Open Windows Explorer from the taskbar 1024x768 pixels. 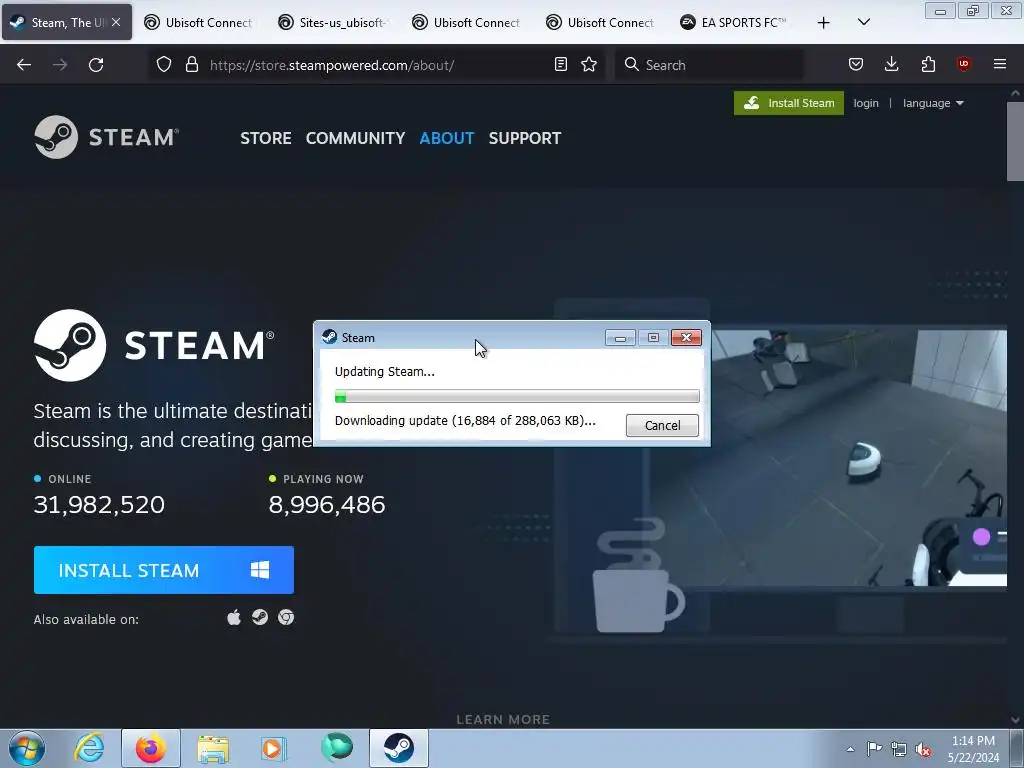(213, 748)
